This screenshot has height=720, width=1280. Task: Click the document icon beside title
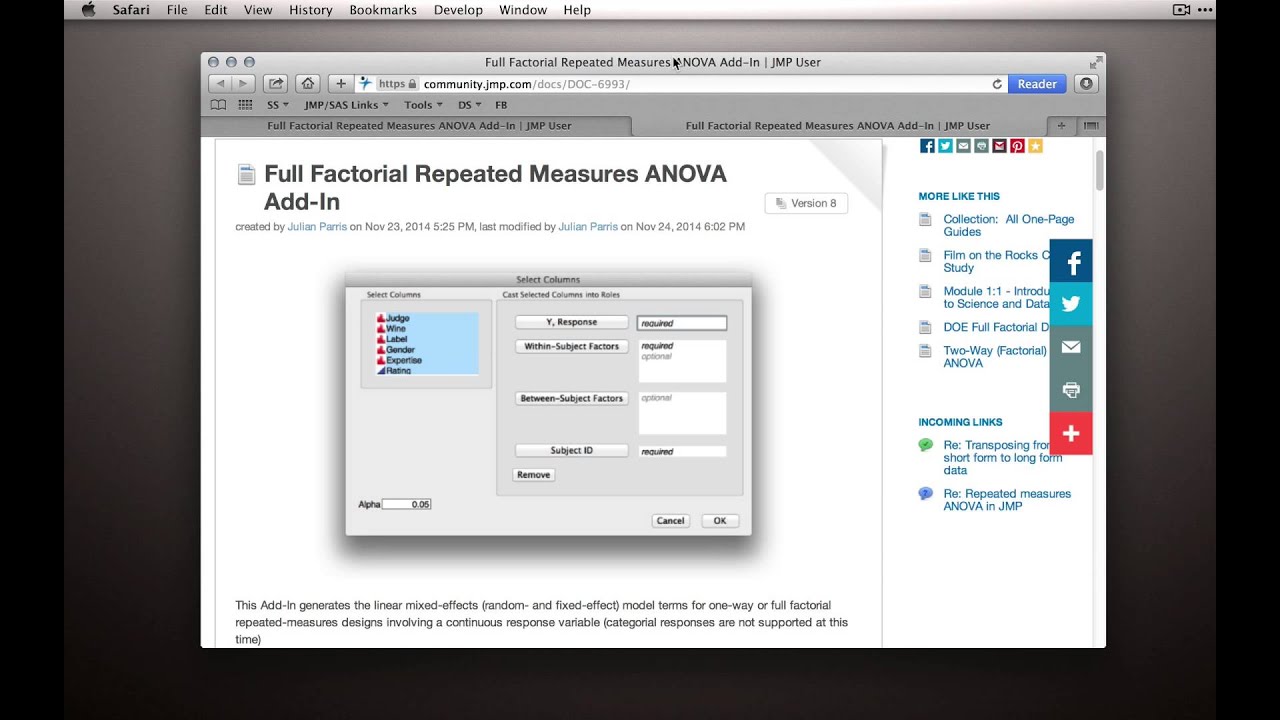coord(246,175)
